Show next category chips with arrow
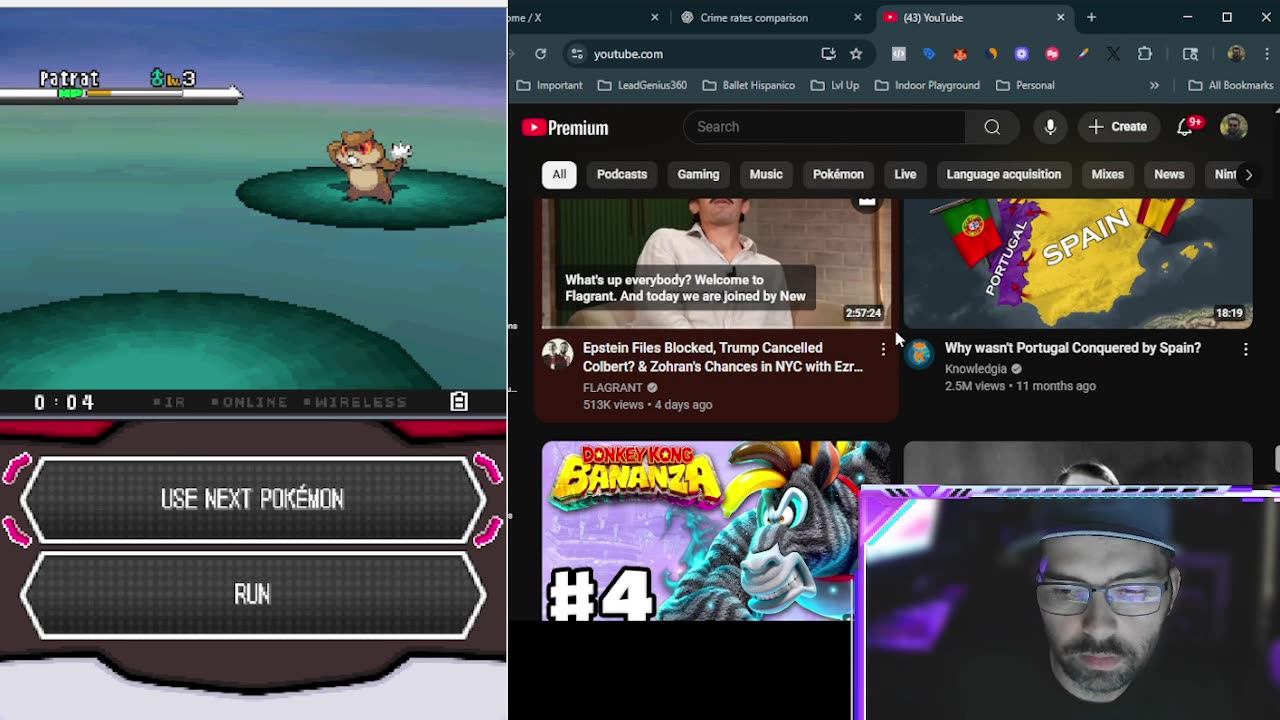 1248,174
